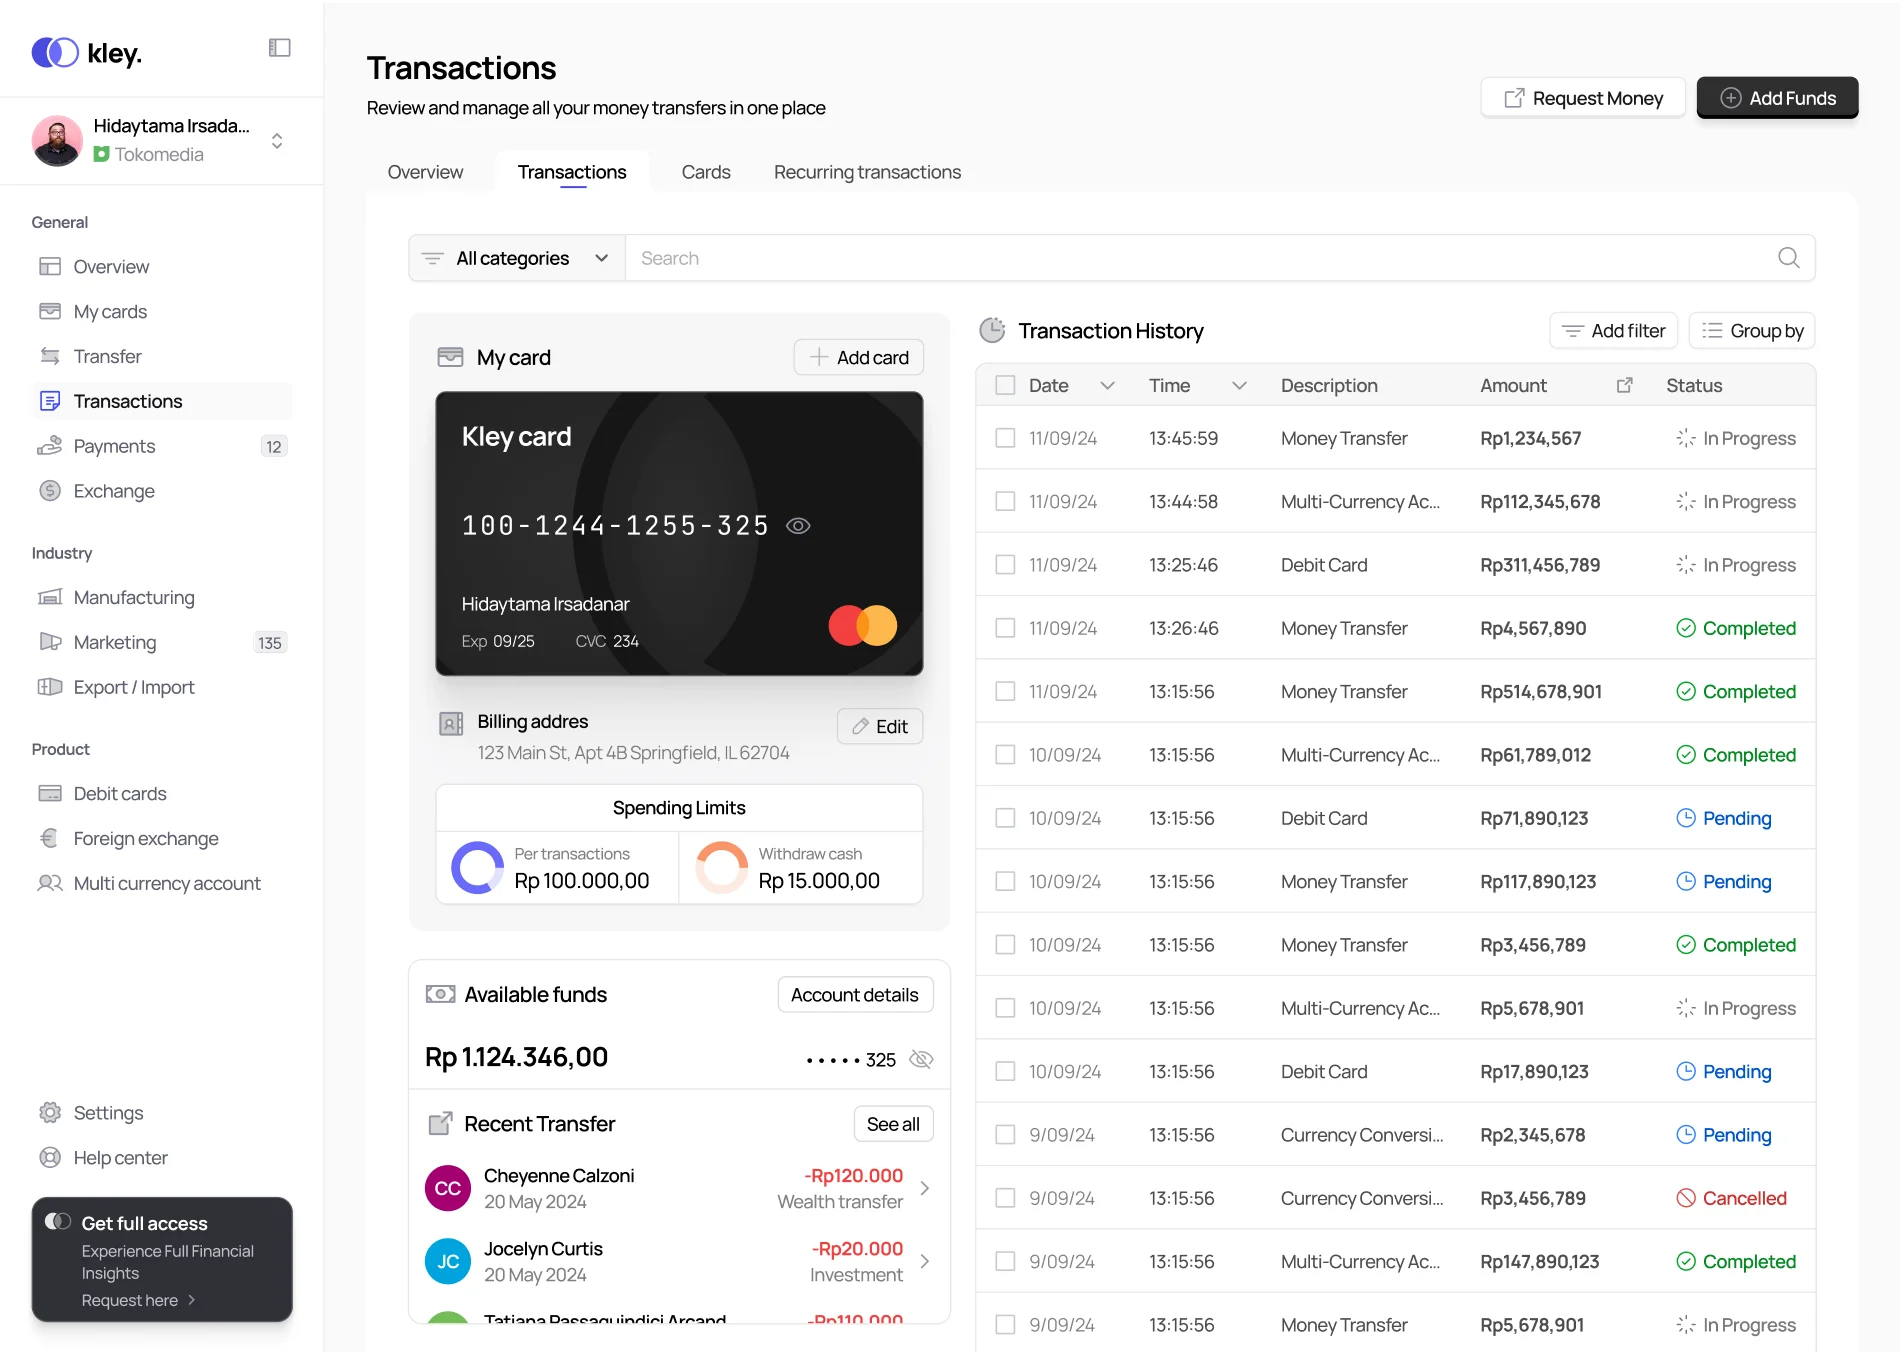Open the All categories dropdown
Viewport: 1900px width, 1352px height.
[x=517, y=258]
